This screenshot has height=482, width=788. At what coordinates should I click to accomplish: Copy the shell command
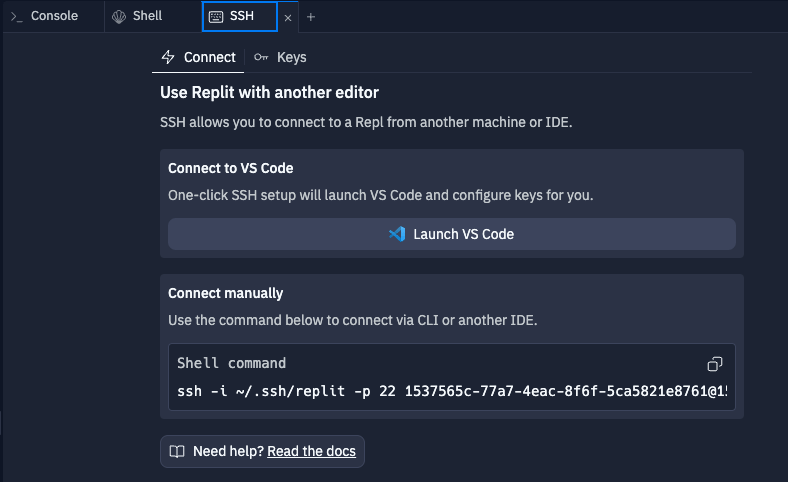715,364
